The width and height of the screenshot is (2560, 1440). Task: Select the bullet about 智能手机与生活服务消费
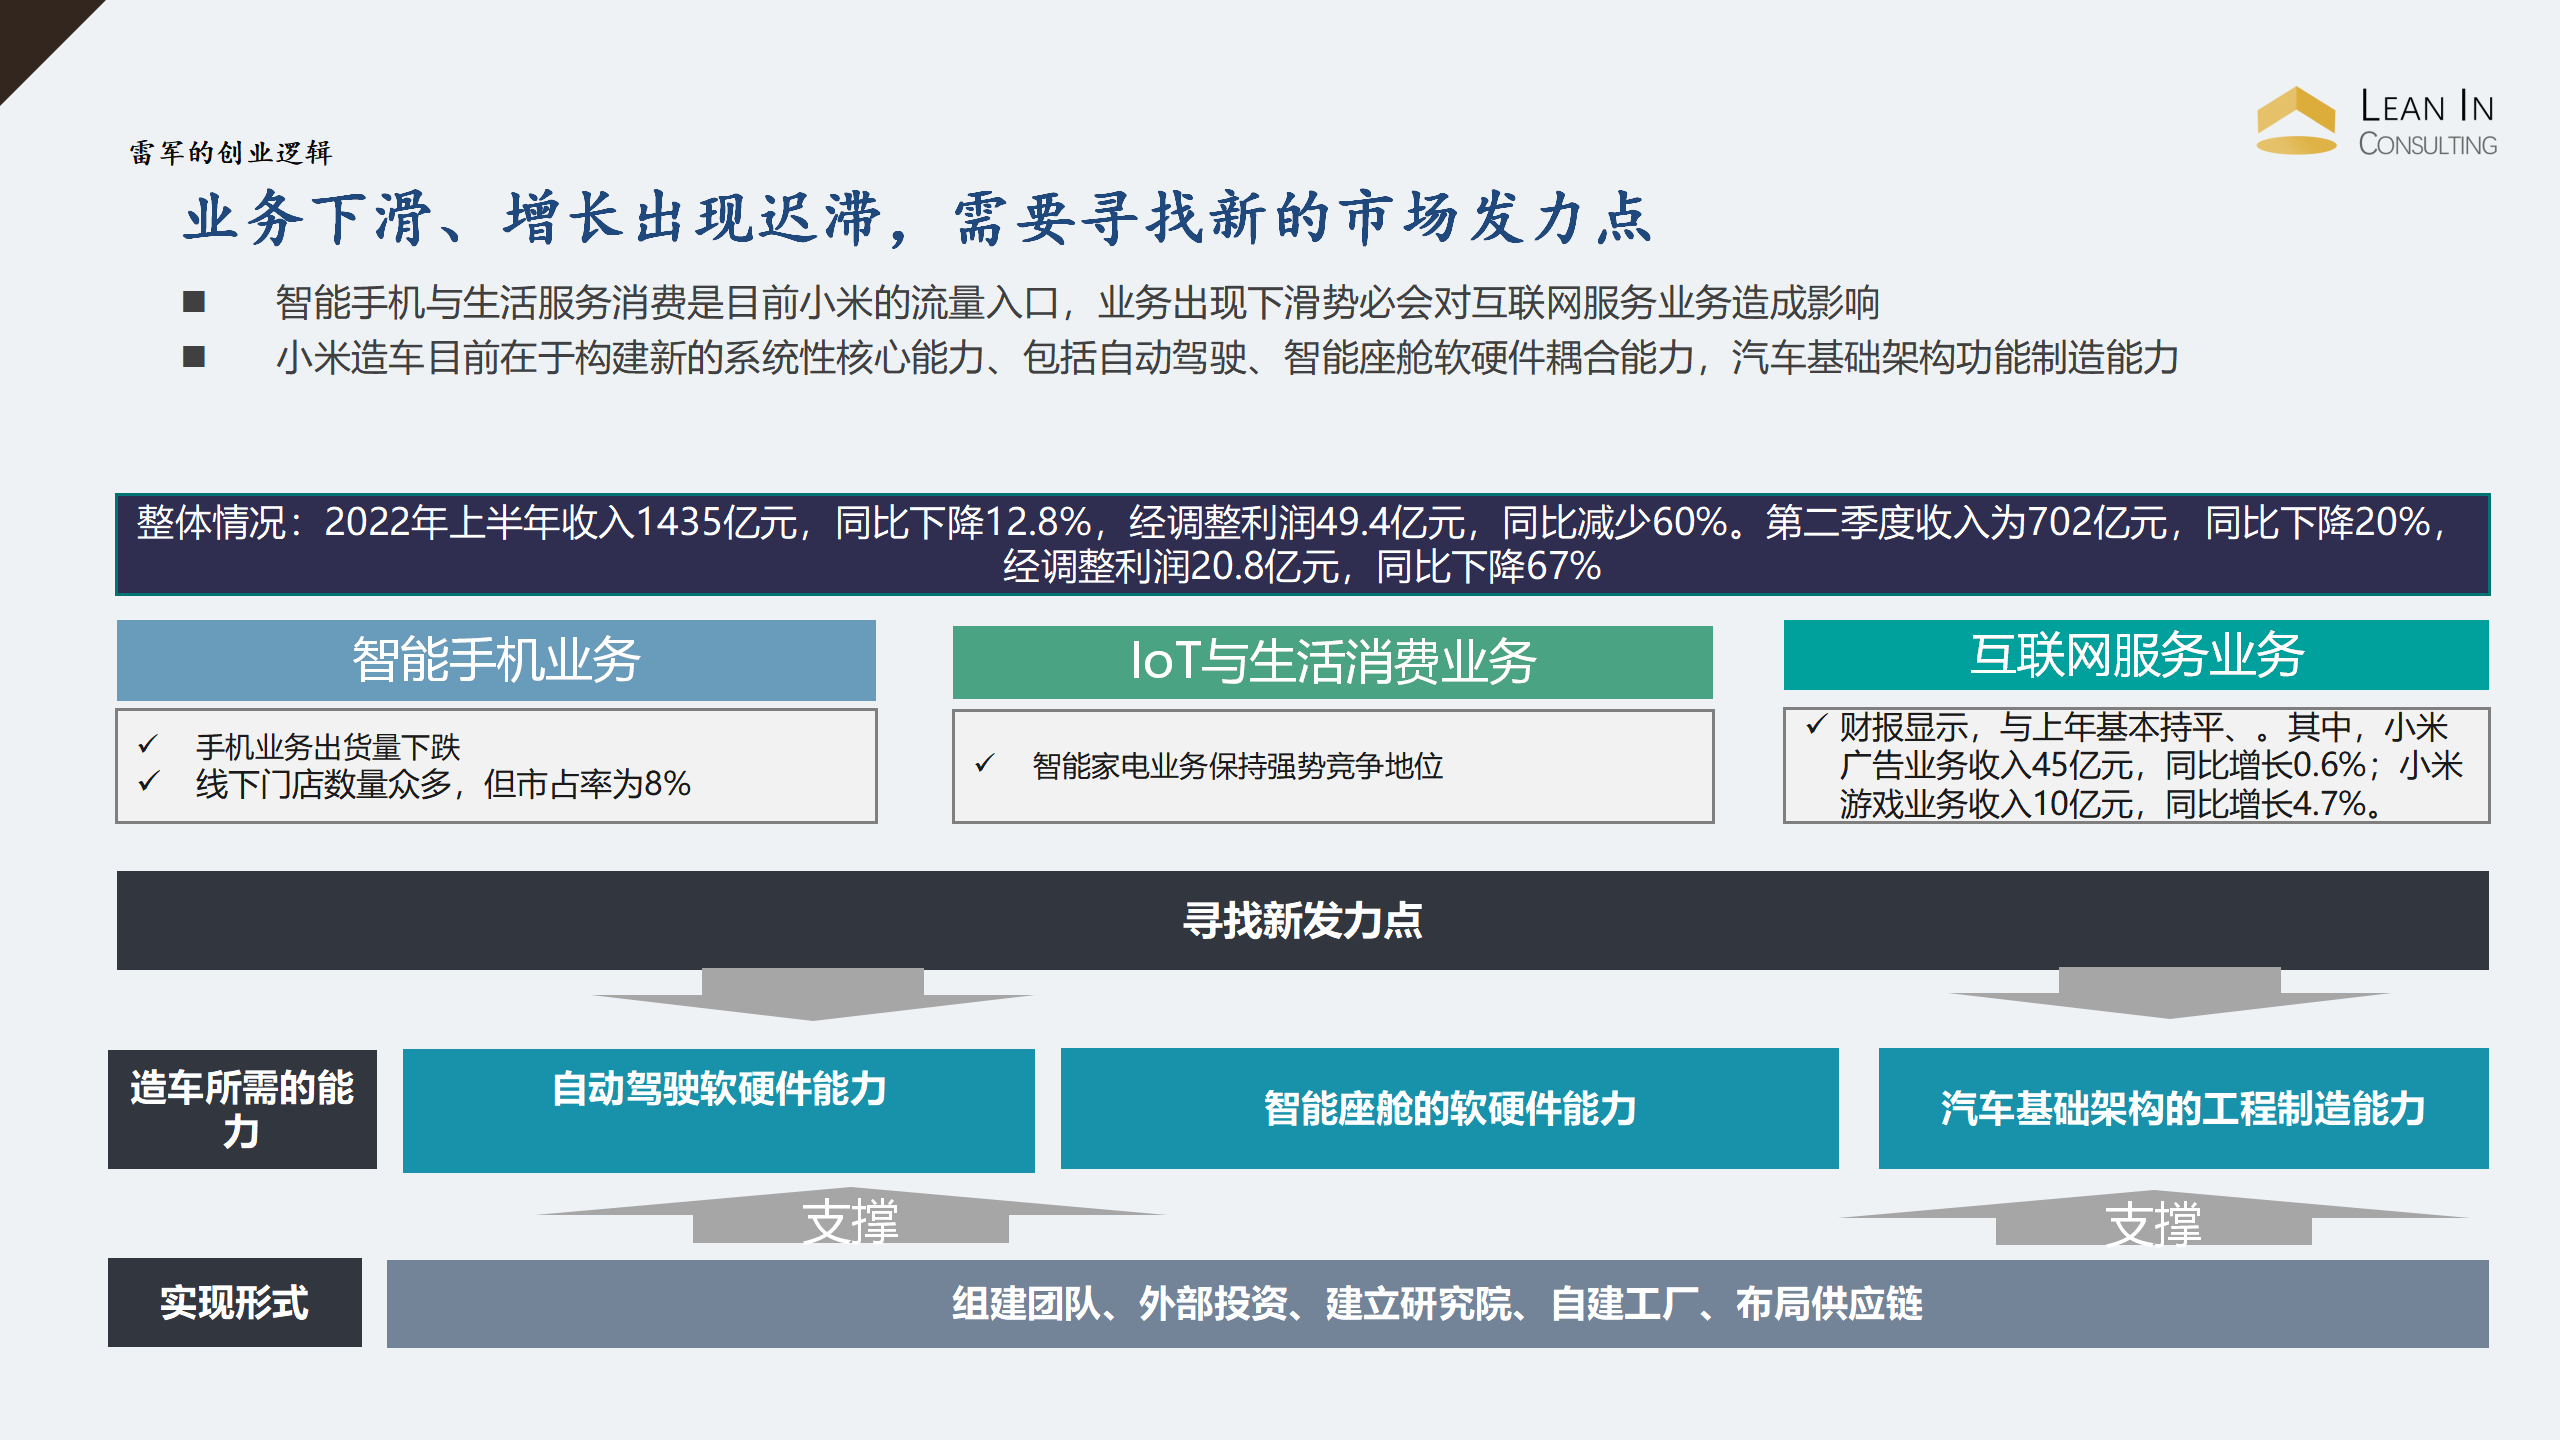[x=1077, y=302]
